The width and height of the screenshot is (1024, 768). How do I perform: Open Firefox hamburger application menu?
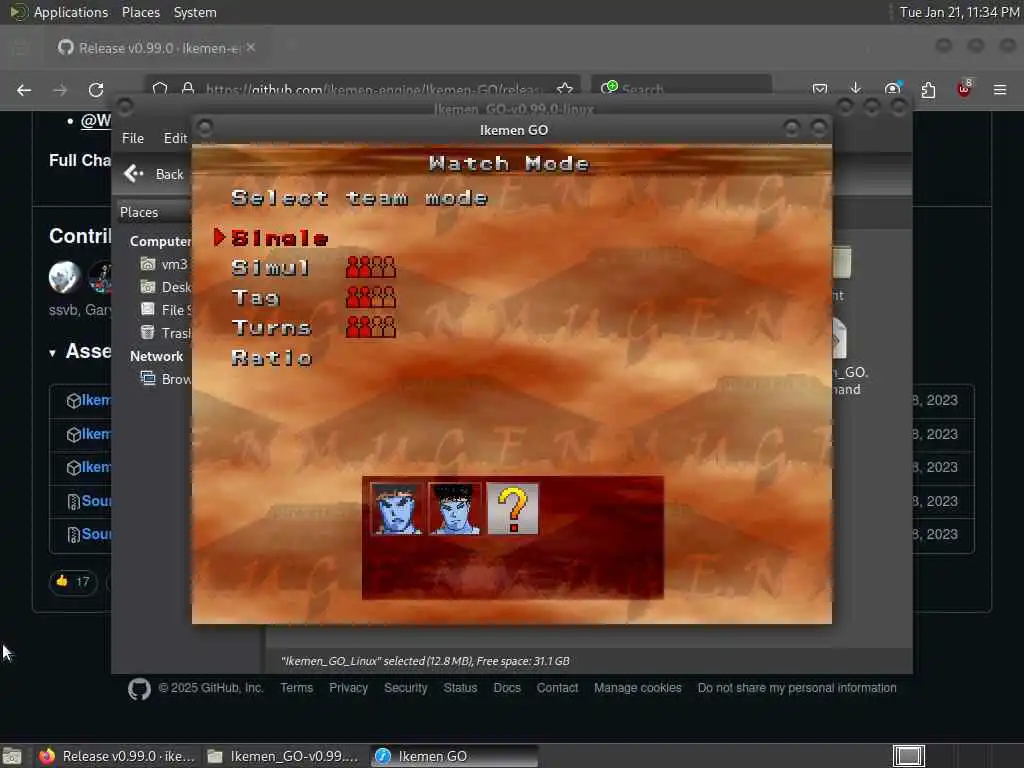tap(1000, 89)
